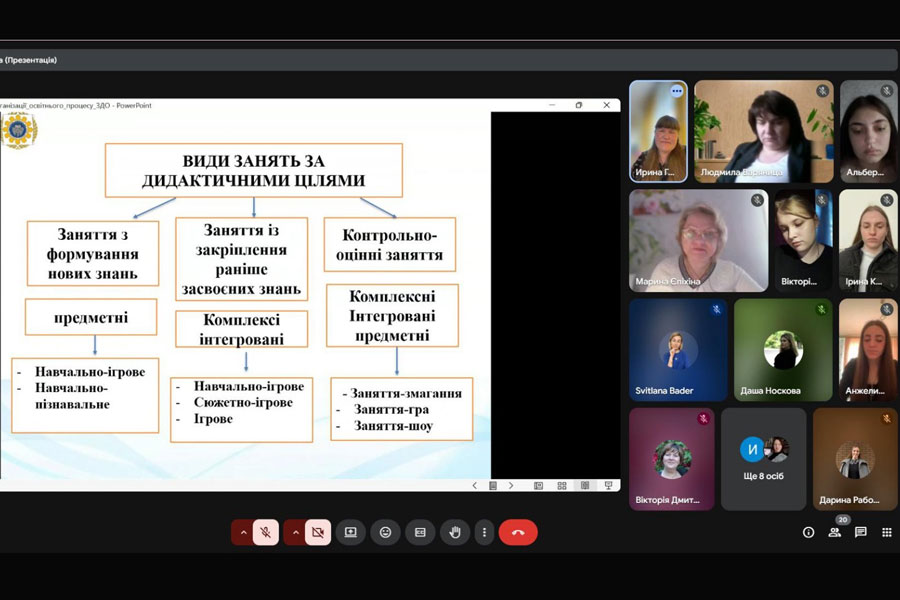Select Анжели... participant tile
Viewport: 900px width, 600px height.
pyautogui.click(x=868, y=350)
